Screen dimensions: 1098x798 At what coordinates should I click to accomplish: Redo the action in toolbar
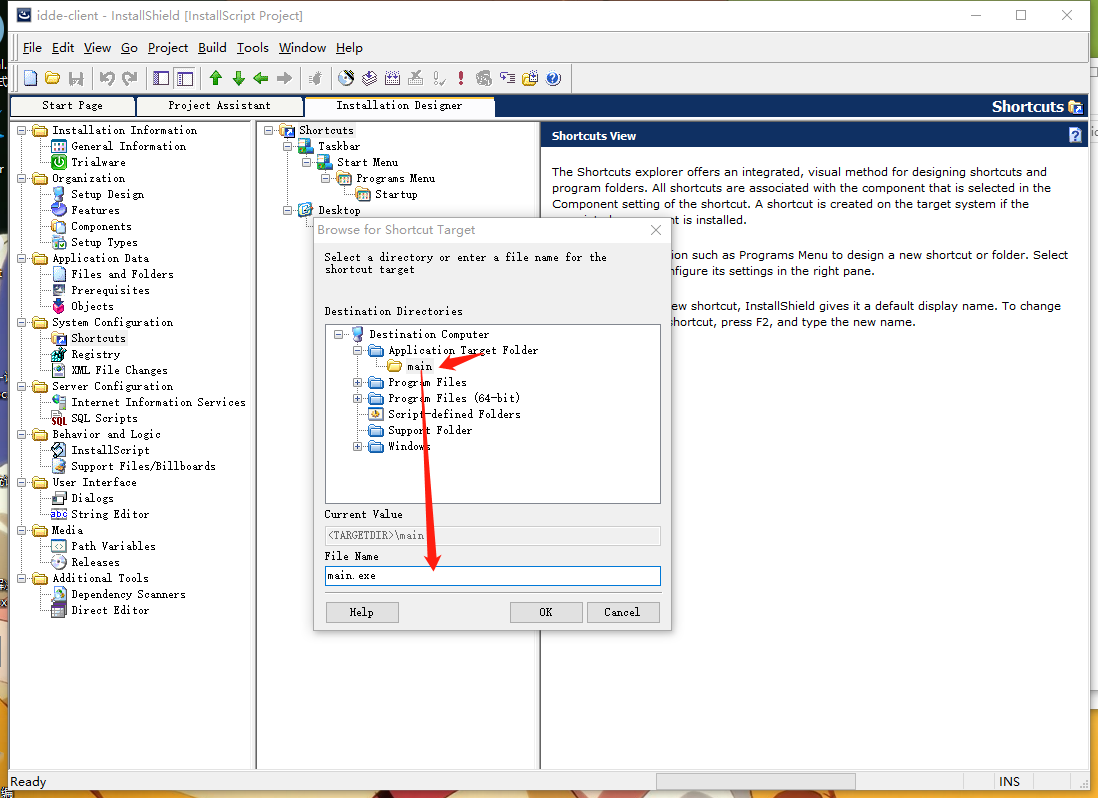130,78
